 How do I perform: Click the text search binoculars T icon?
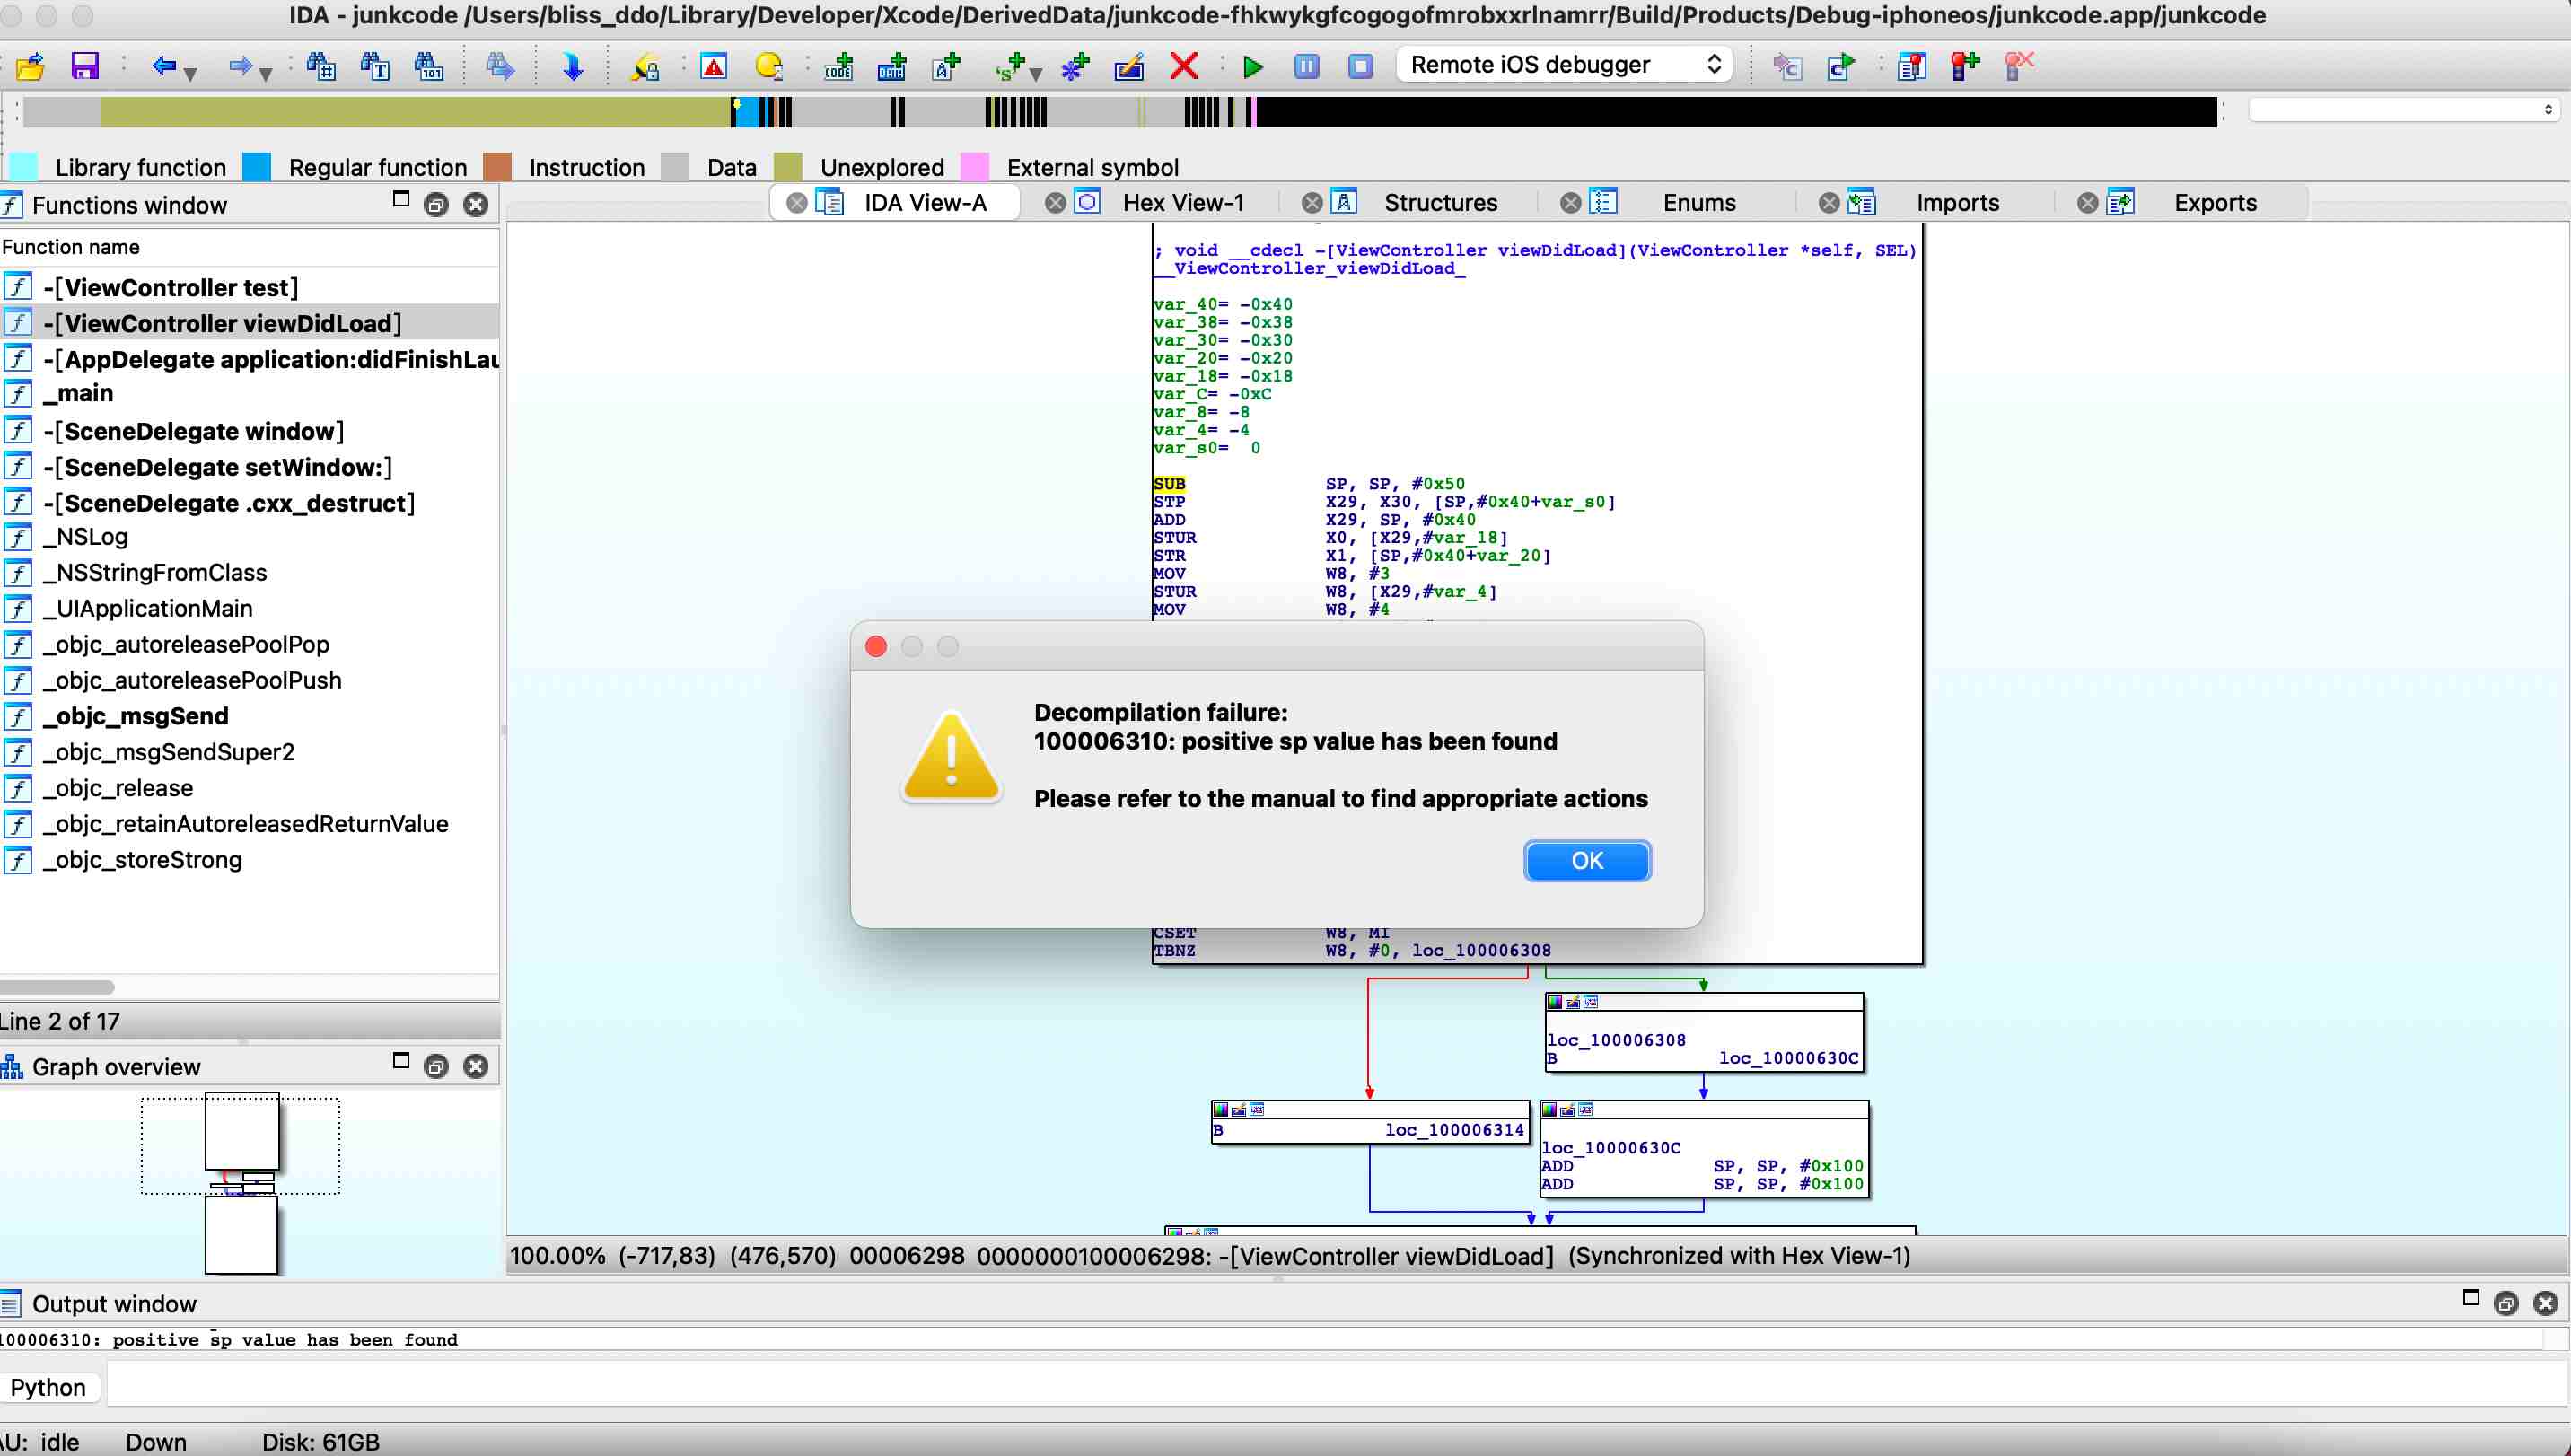pyautogui.click(x=375, y=66)
